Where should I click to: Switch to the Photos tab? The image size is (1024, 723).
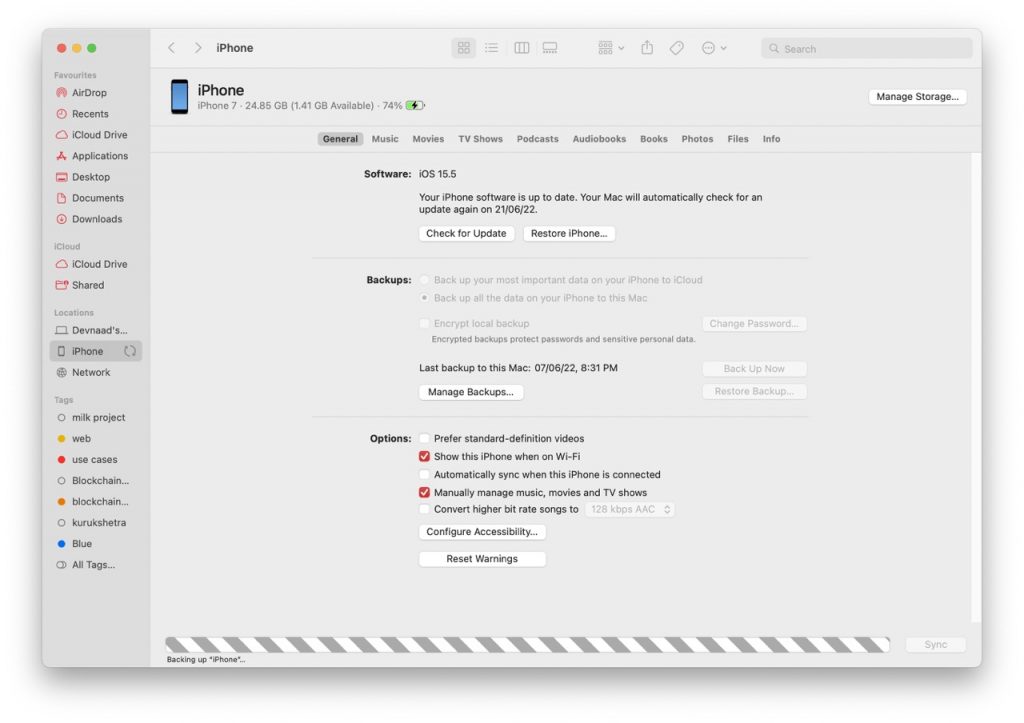[x=697, y=138]
